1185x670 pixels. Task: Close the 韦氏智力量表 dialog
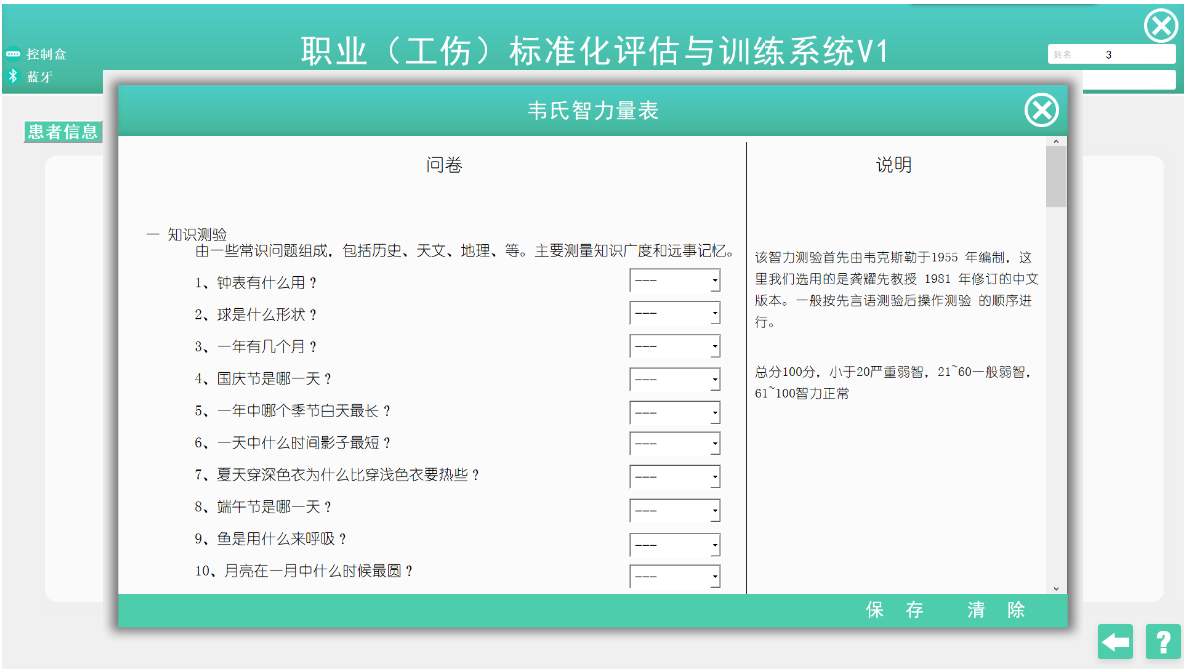(1041, 110)
